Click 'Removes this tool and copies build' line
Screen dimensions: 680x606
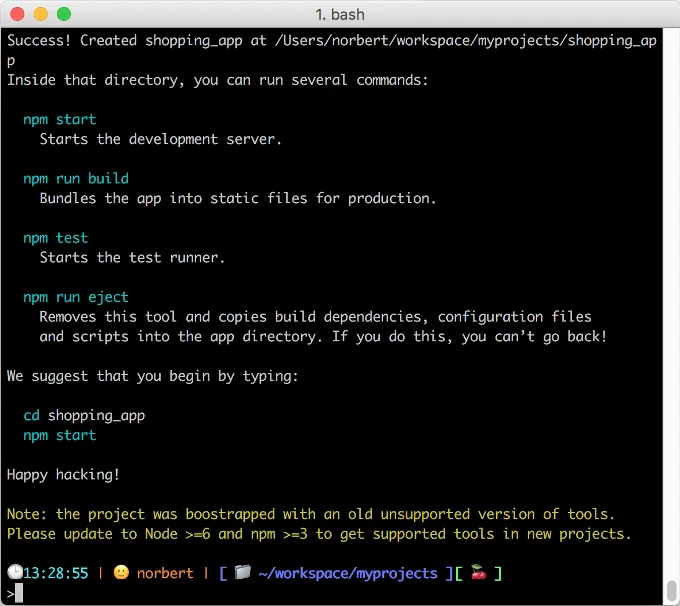pos(315,317)
